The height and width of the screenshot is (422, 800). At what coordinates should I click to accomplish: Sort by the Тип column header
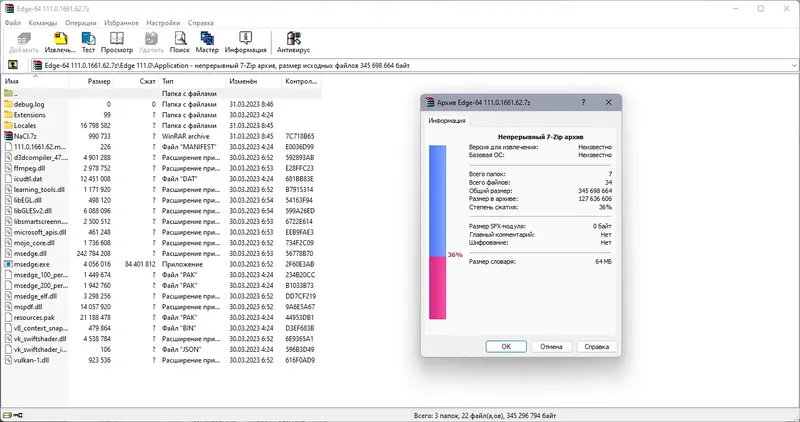tap(192, 81)
